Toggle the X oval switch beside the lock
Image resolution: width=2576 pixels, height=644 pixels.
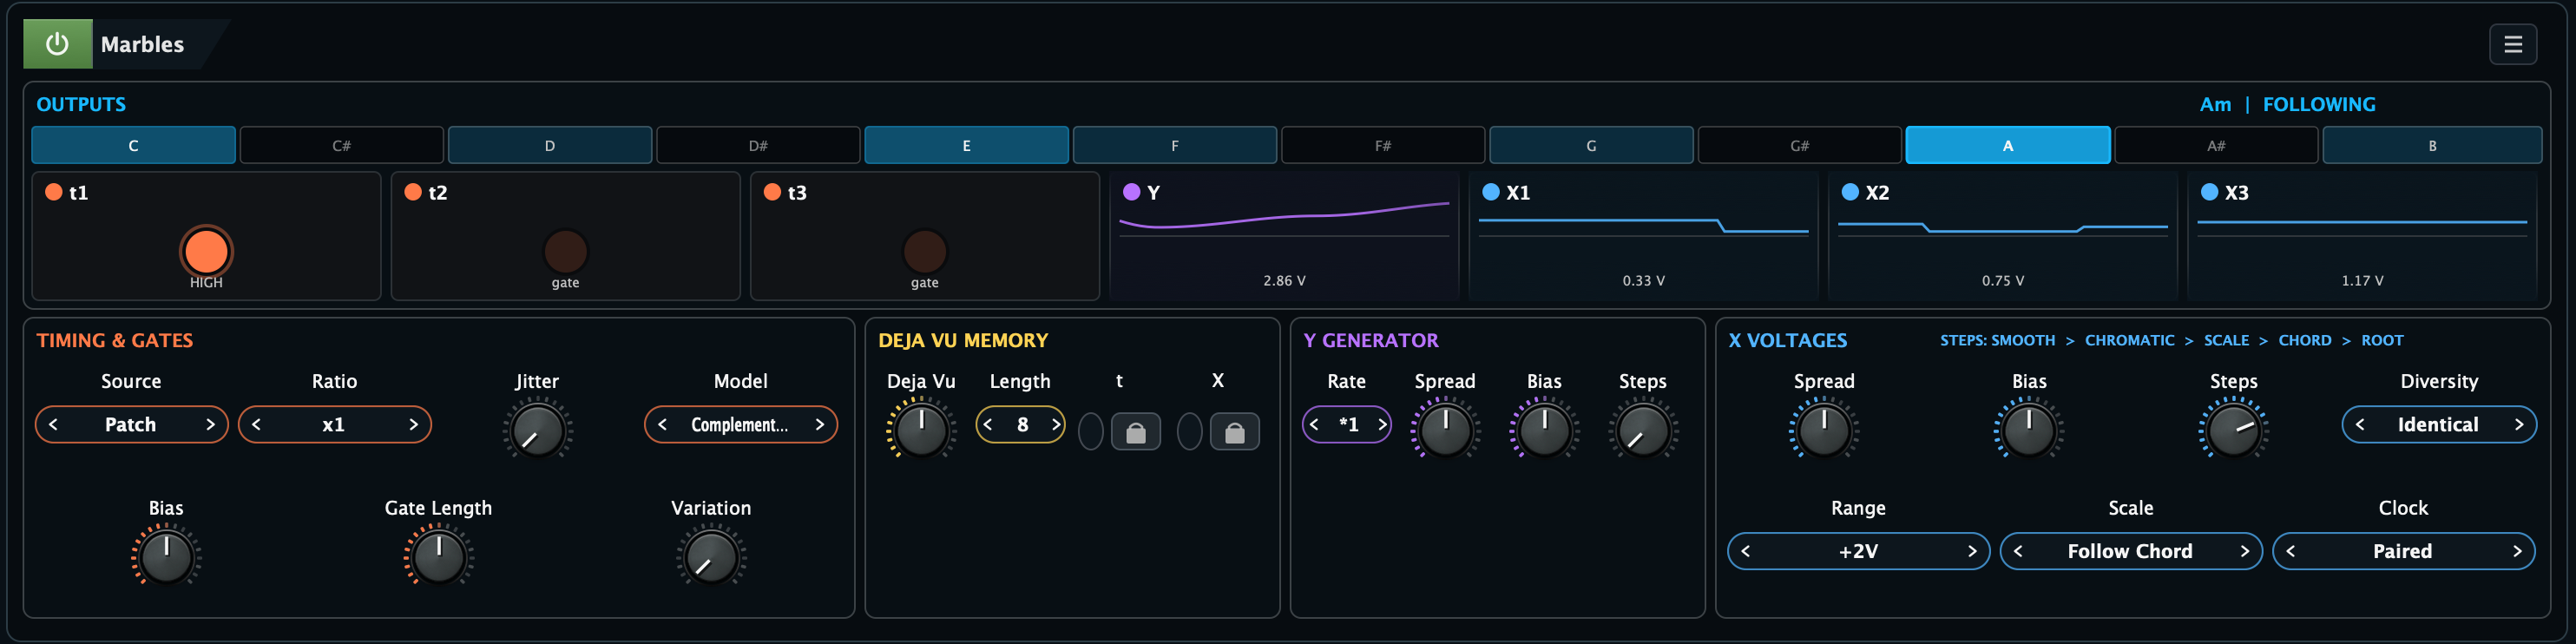1189,432
